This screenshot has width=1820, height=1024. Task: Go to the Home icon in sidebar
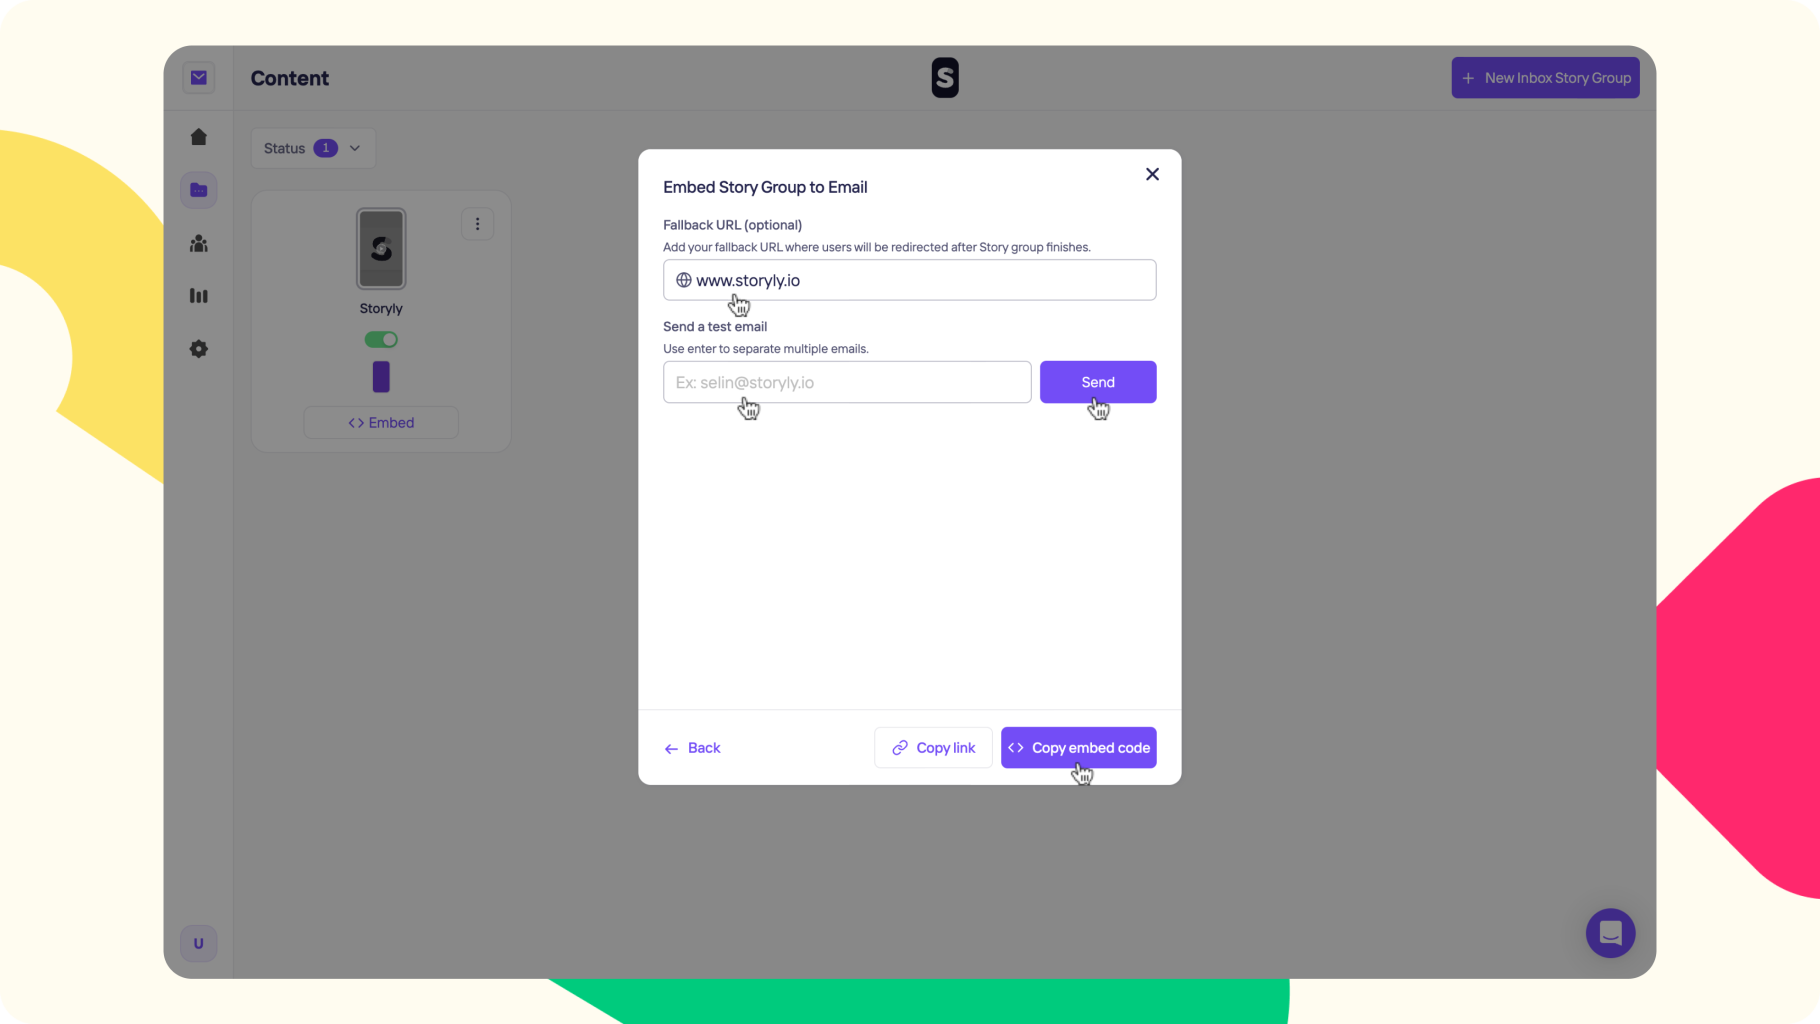click(199, 137)
